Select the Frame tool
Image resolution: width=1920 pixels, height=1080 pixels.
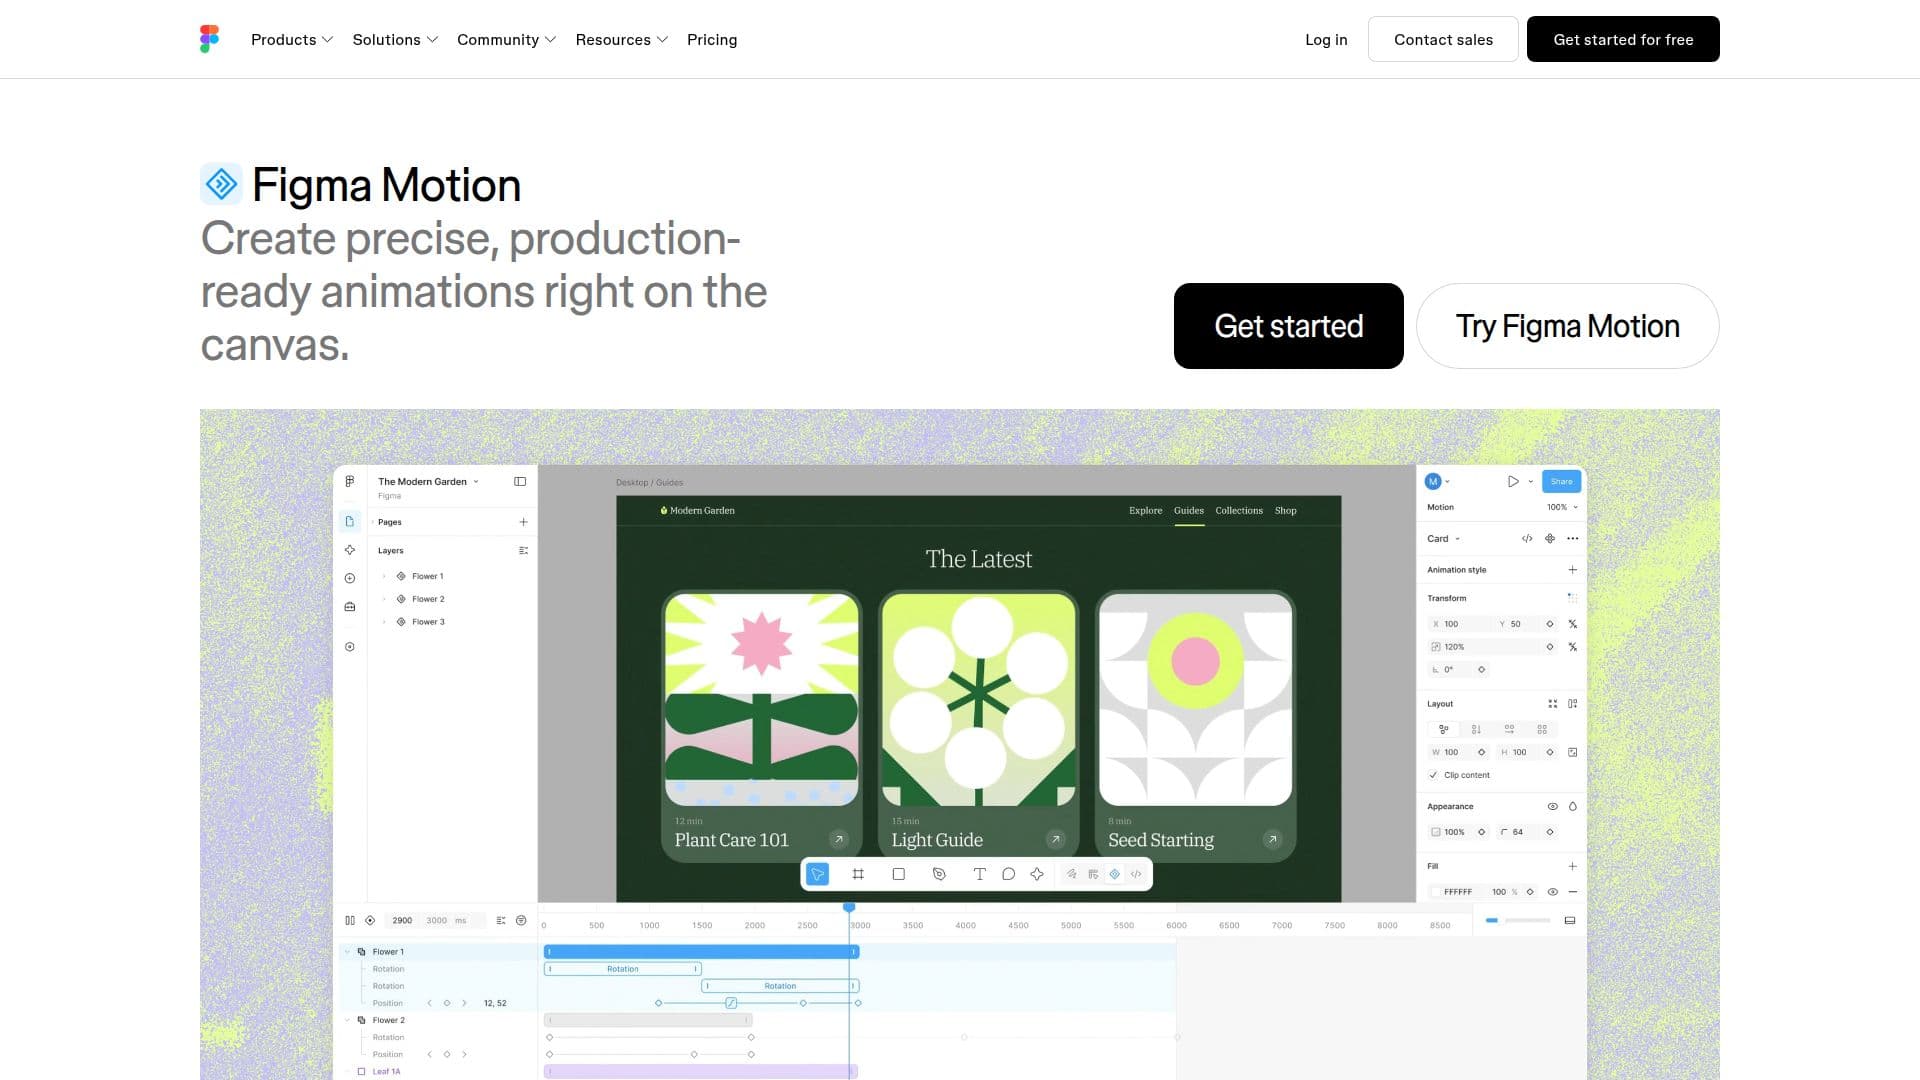tap(858, 874)
